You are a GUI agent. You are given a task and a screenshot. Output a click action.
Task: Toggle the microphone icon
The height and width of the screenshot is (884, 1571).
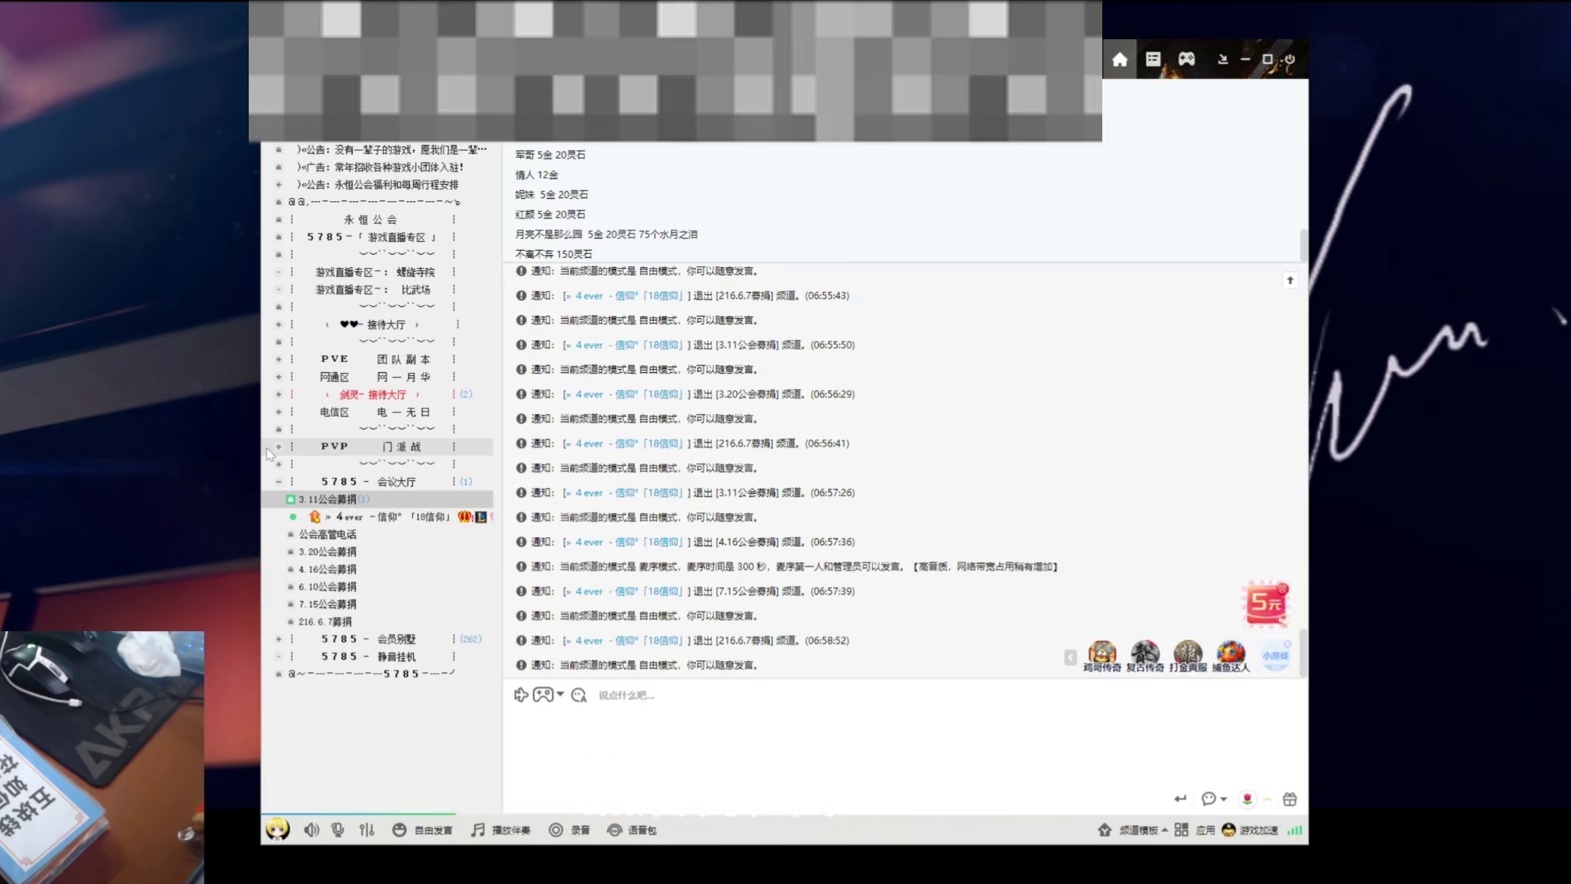[338, 830]
